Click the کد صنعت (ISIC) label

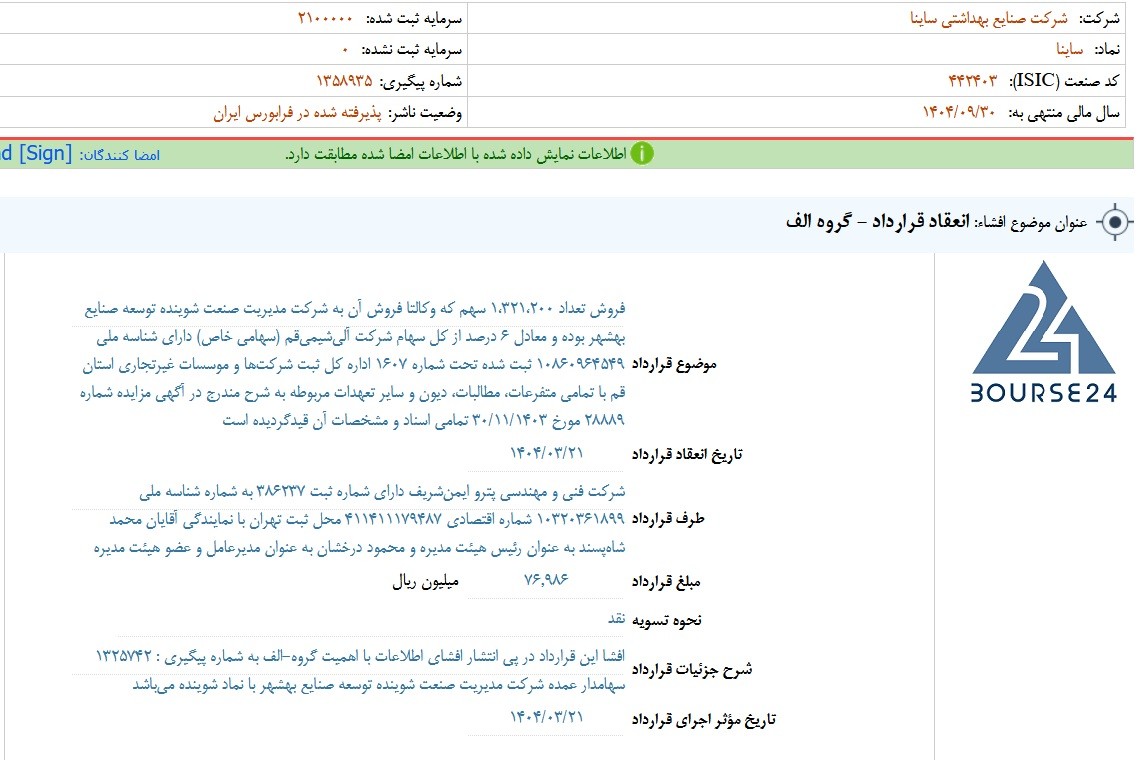1064,81
